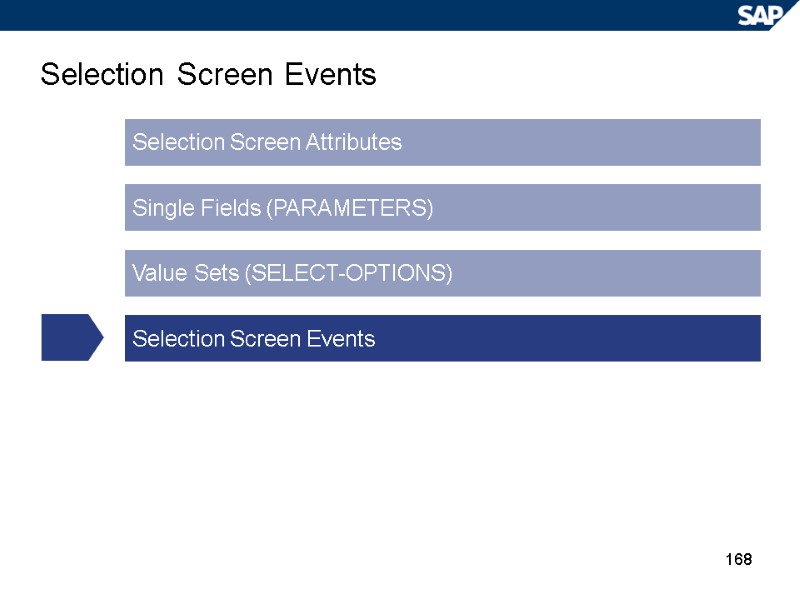Click the slide number 168
The image size is (800, 600).
(737, 558)
